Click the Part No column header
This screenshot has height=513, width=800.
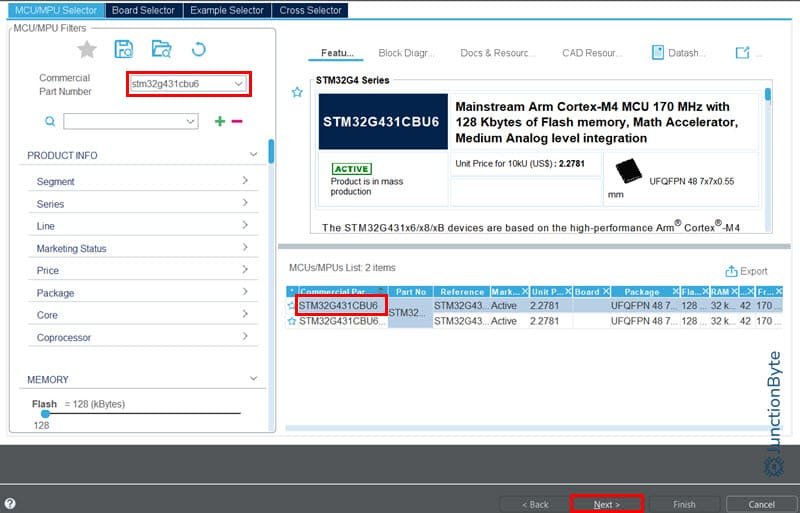click(x=410, y=291)
